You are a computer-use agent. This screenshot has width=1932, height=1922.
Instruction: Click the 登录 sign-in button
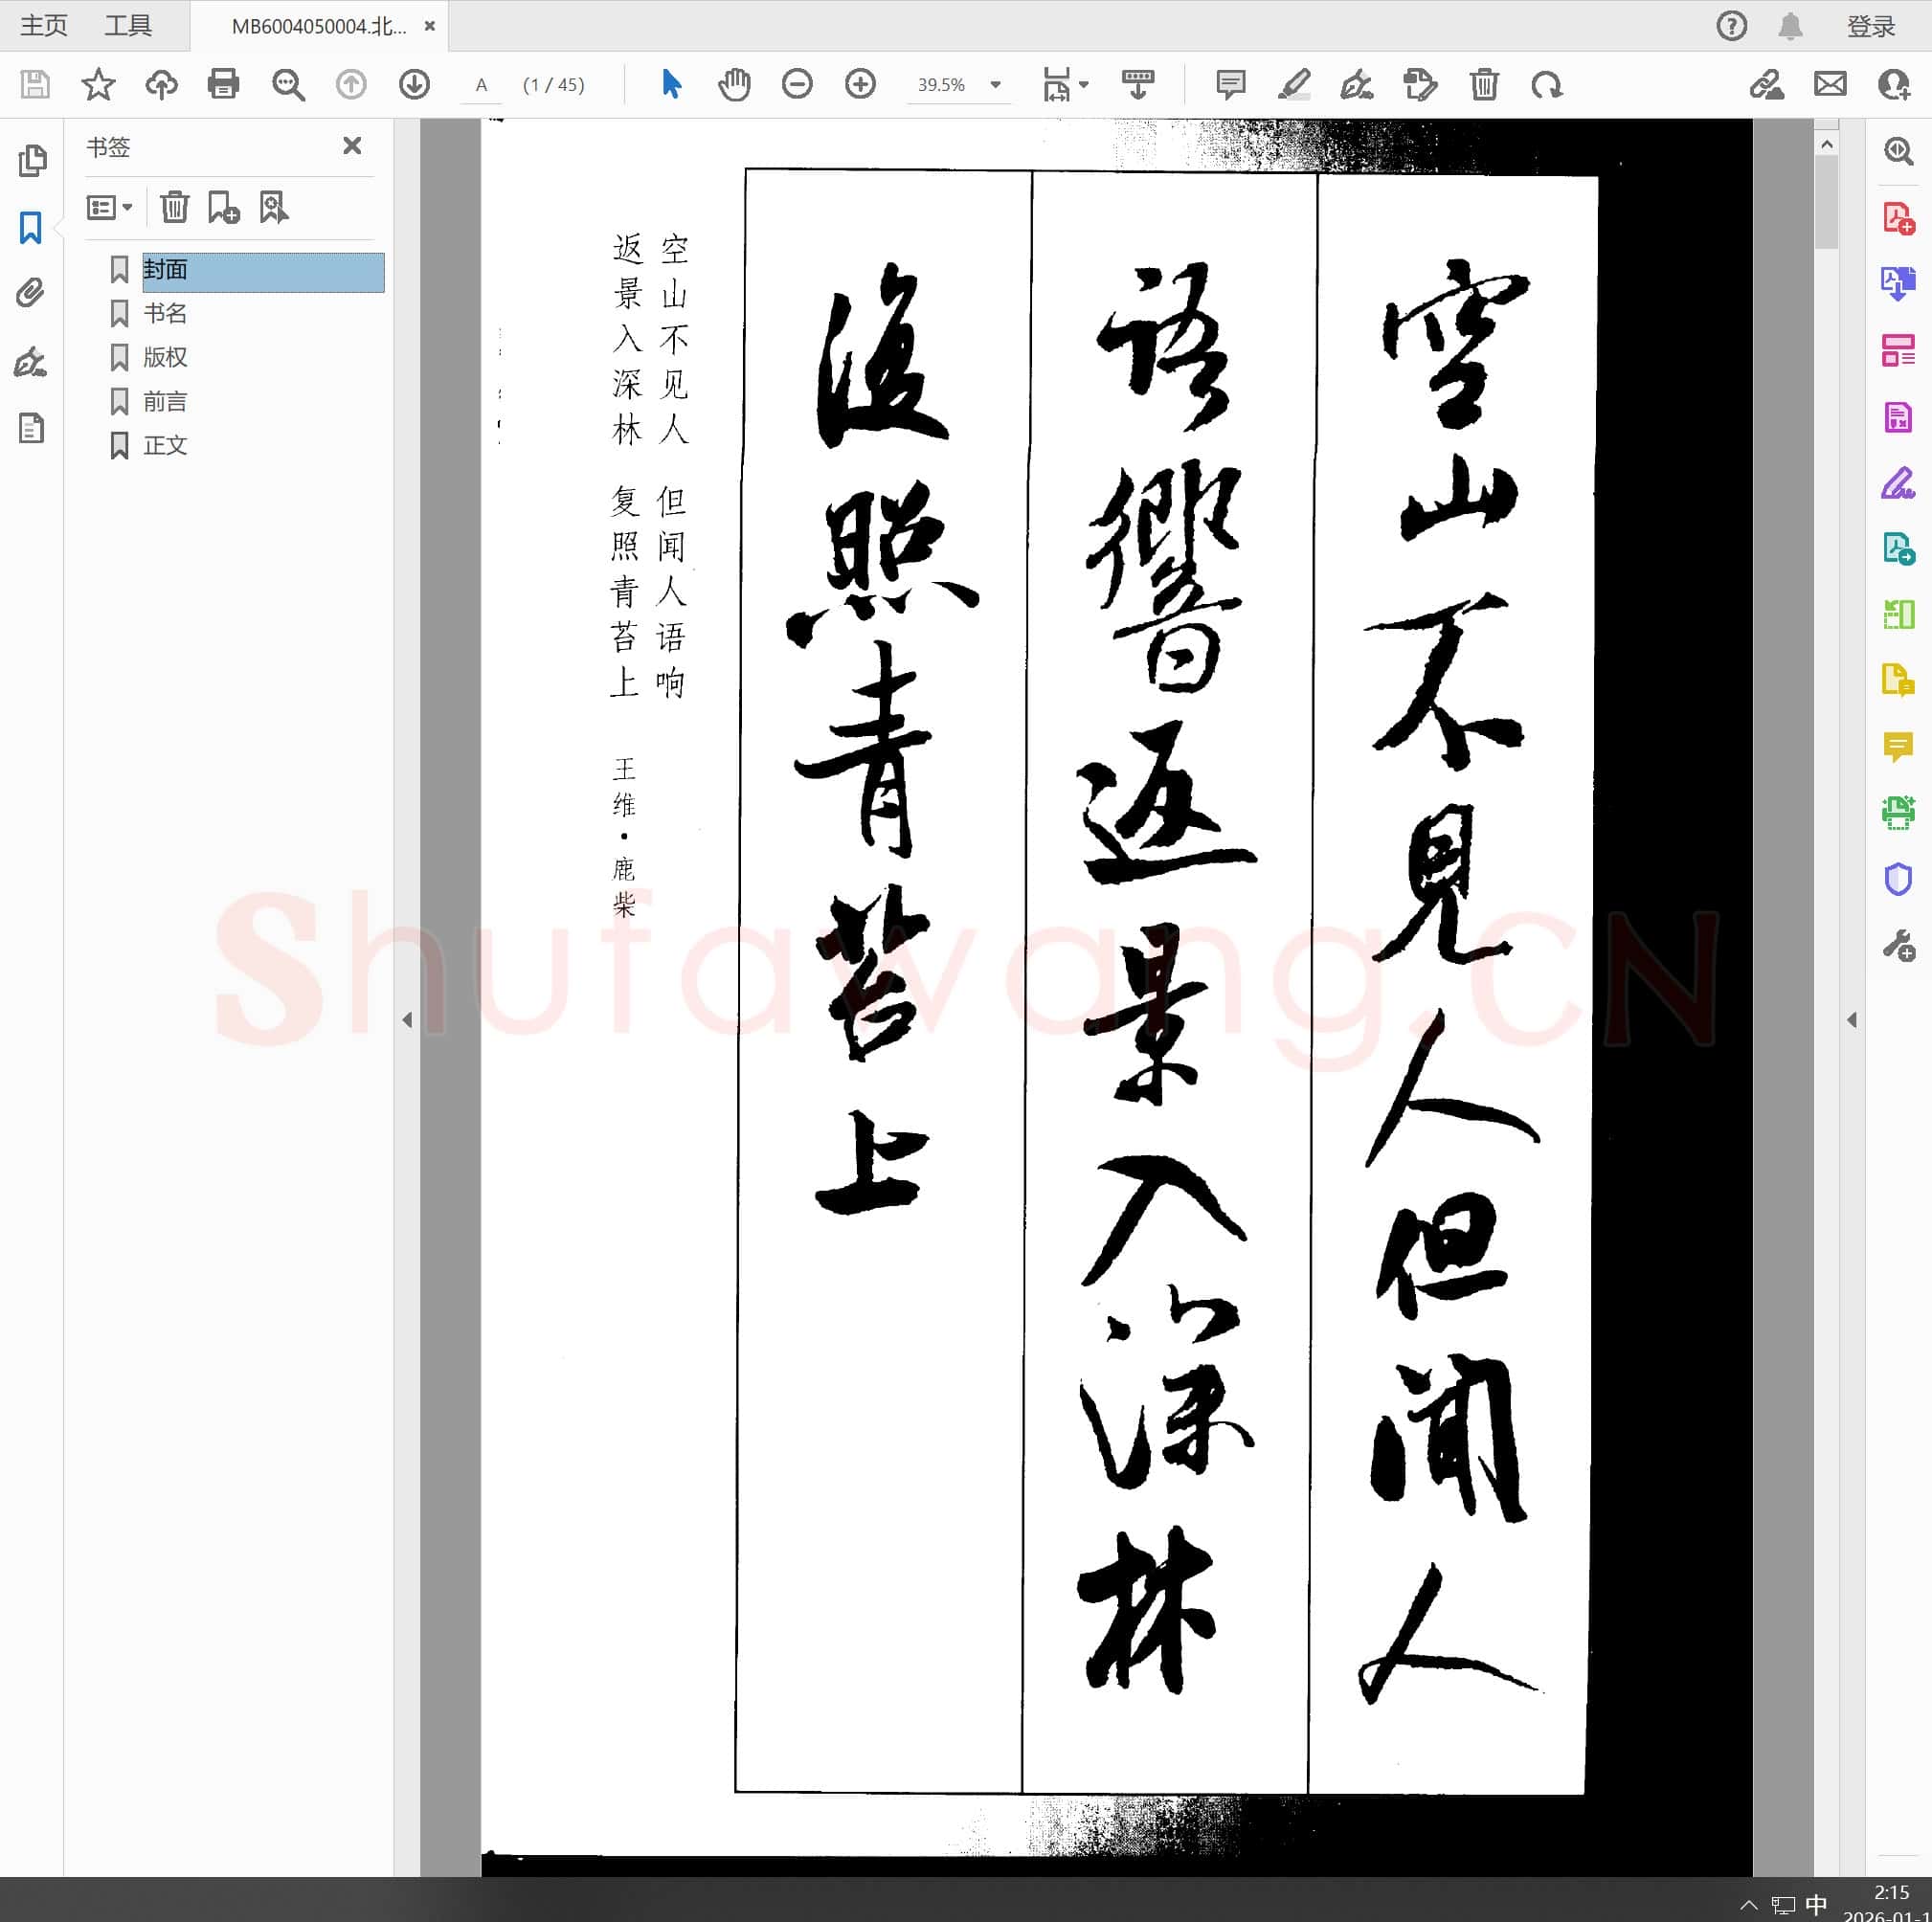(1870, 25)
